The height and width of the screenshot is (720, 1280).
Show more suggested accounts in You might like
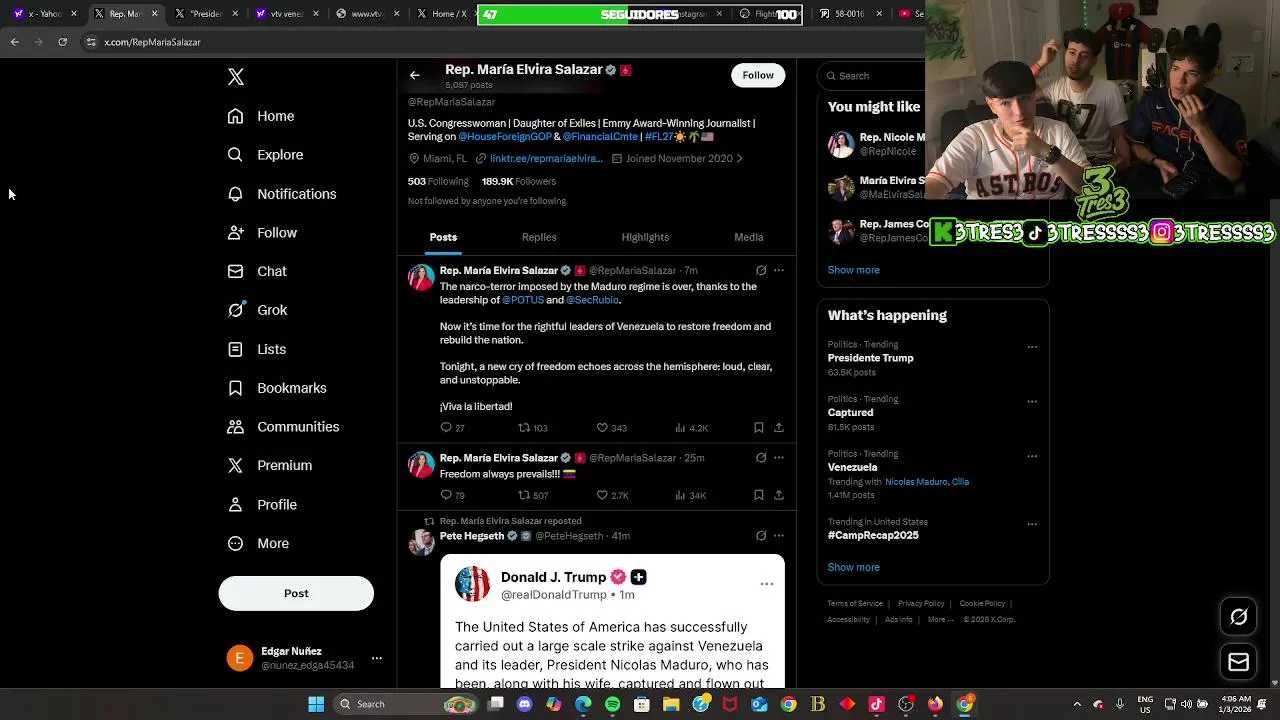(854, 270)
